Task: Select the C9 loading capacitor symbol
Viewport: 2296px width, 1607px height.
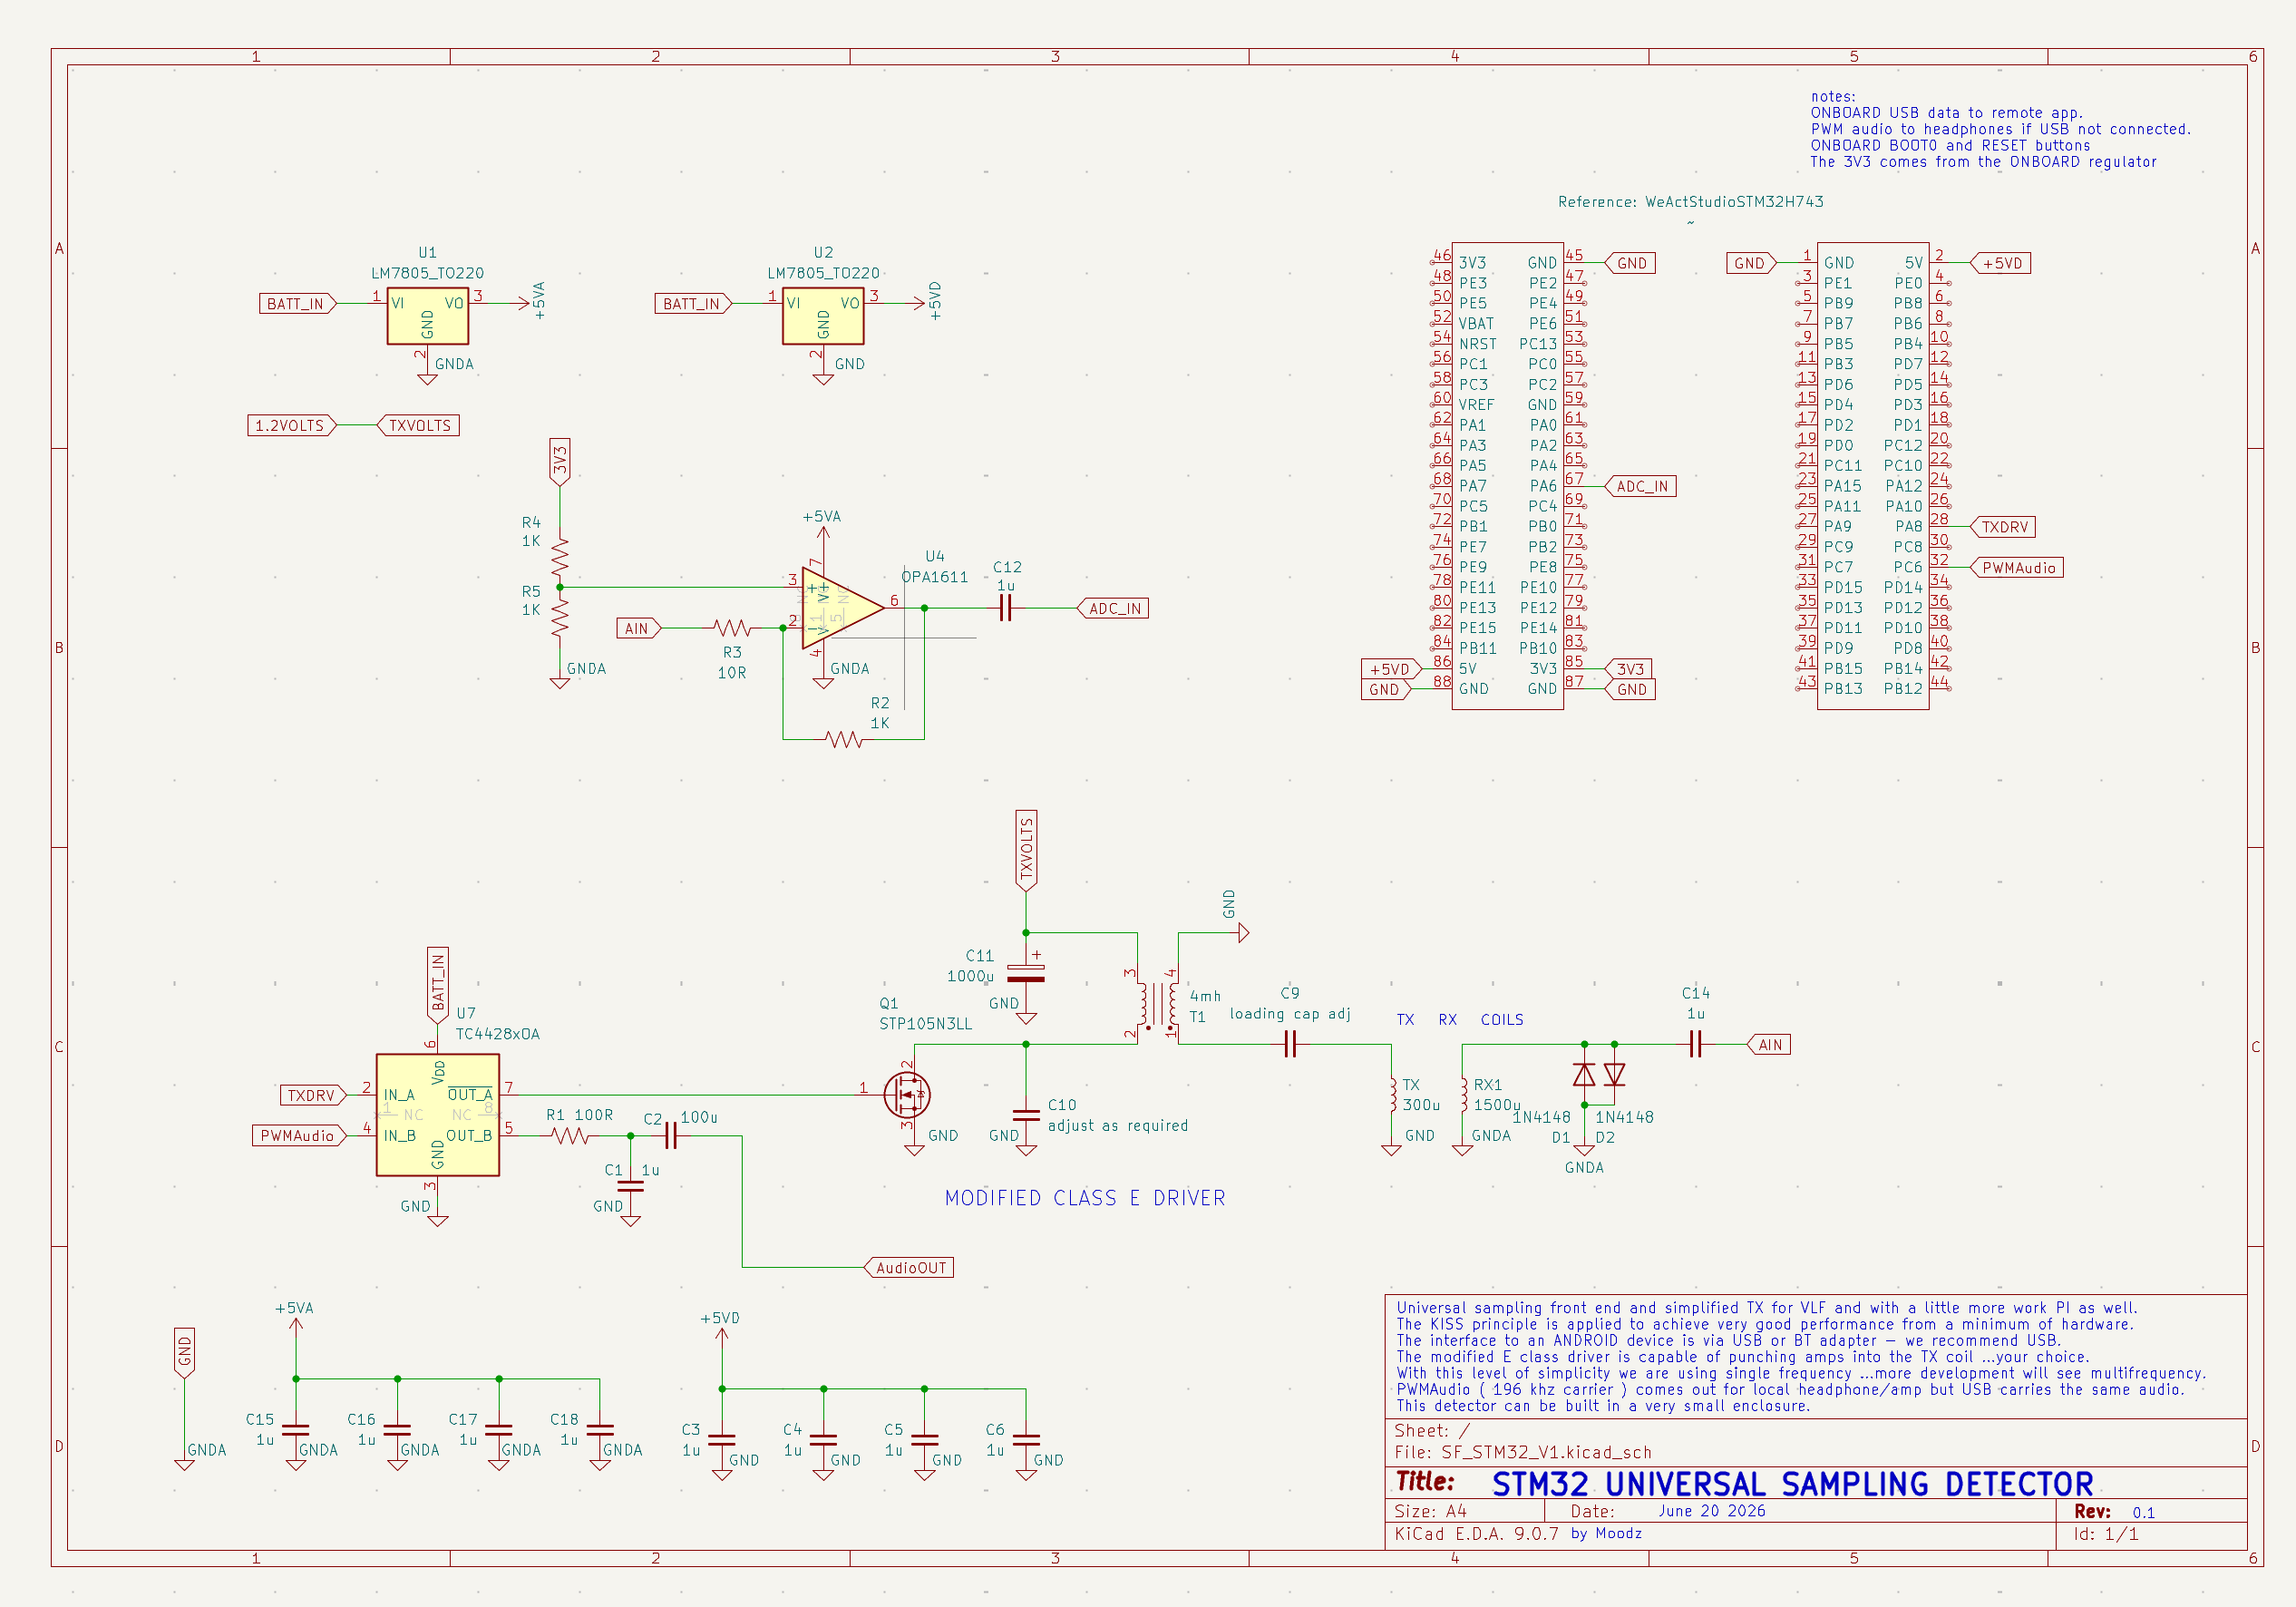Action: tap(1289, 1044)
